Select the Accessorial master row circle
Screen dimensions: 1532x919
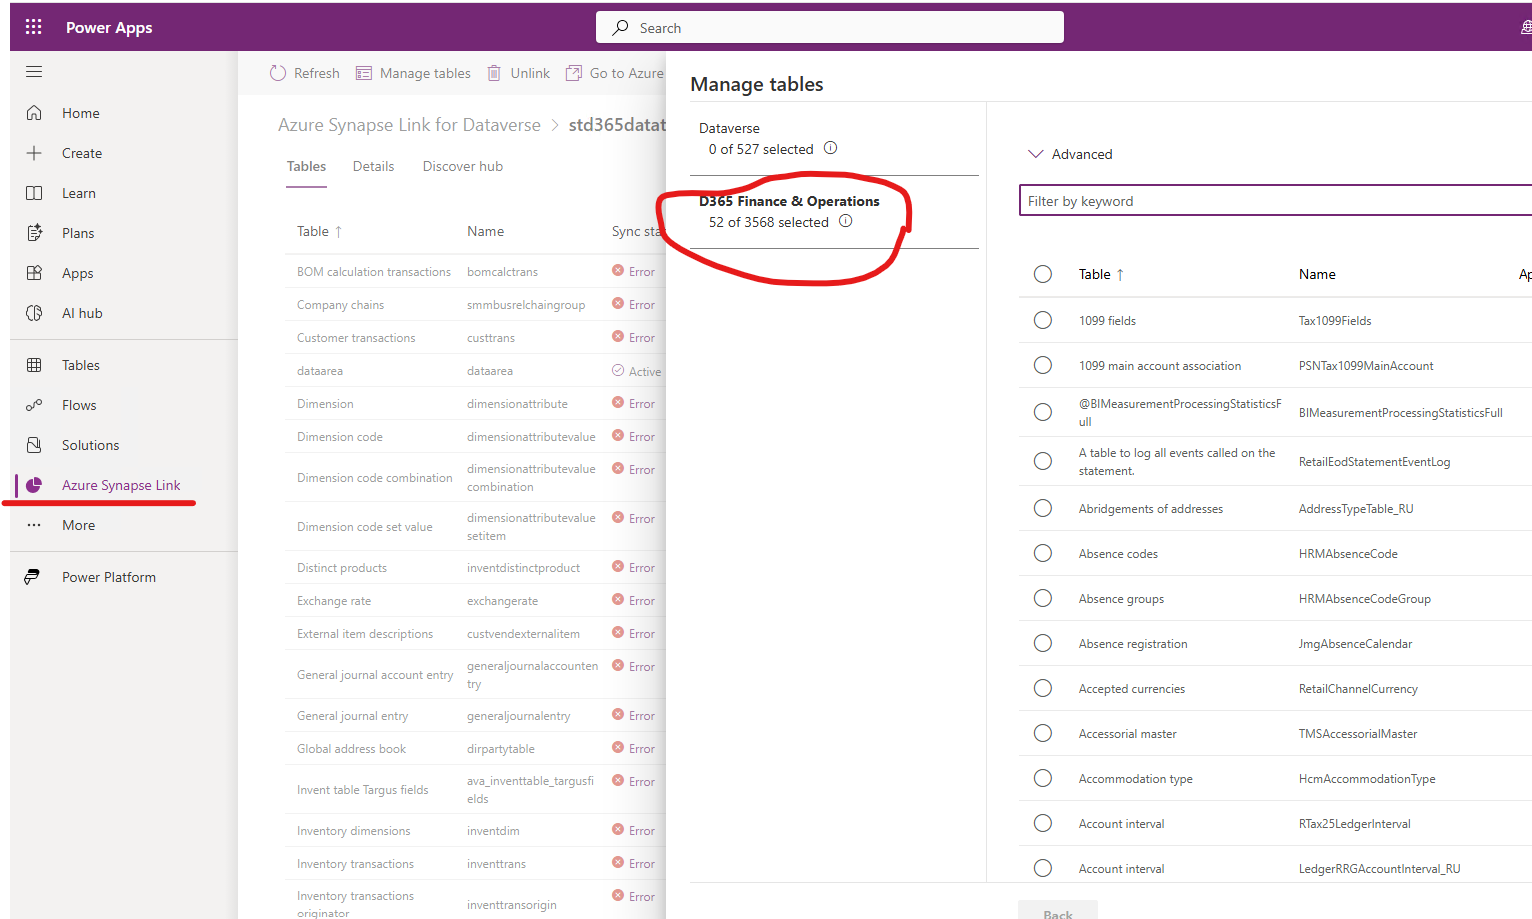pos(1043,733)
